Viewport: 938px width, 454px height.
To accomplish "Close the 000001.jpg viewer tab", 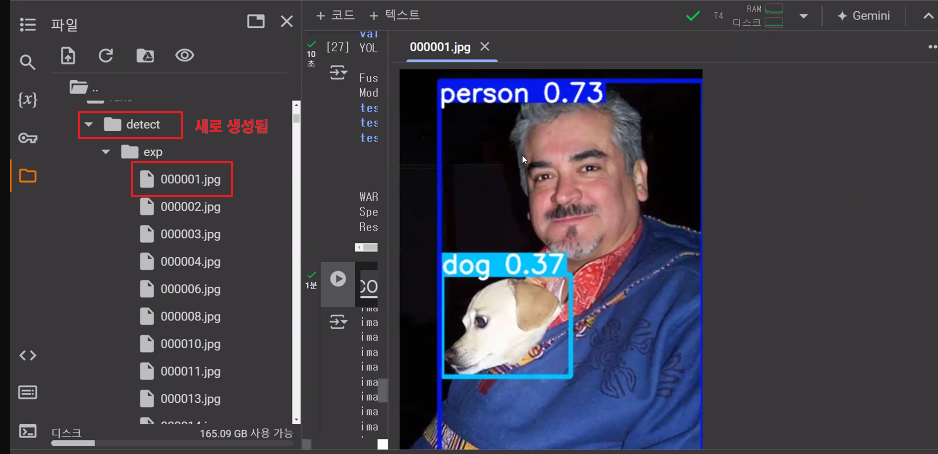I will 485,47.
